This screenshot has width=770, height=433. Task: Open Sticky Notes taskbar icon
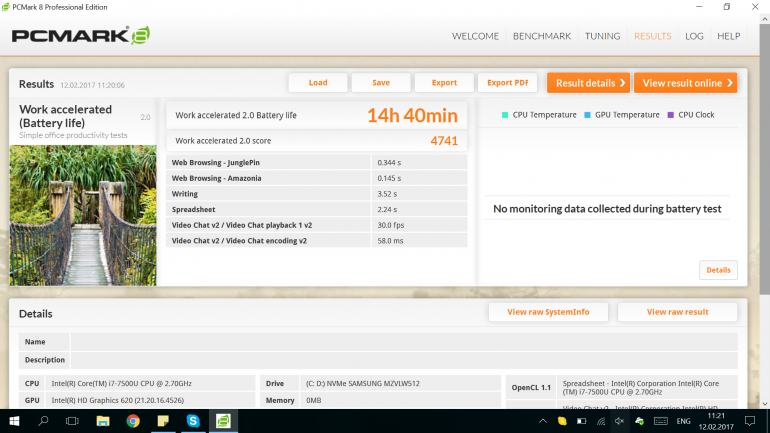pyautogui.click(x=163, y=421)
